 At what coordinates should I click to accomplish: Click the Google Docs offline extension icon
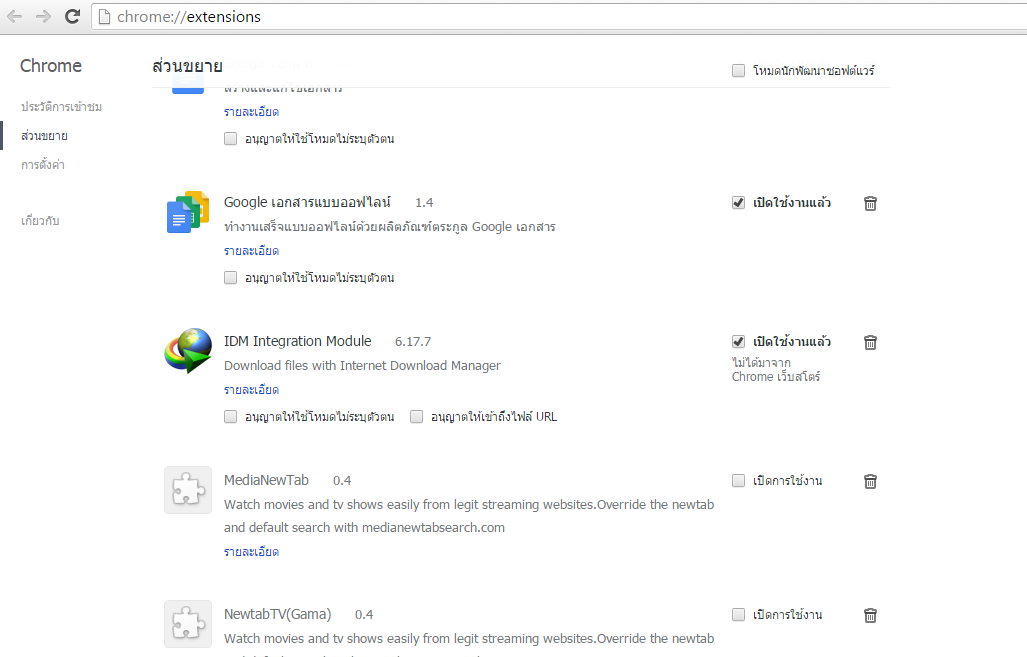point(188,212)
